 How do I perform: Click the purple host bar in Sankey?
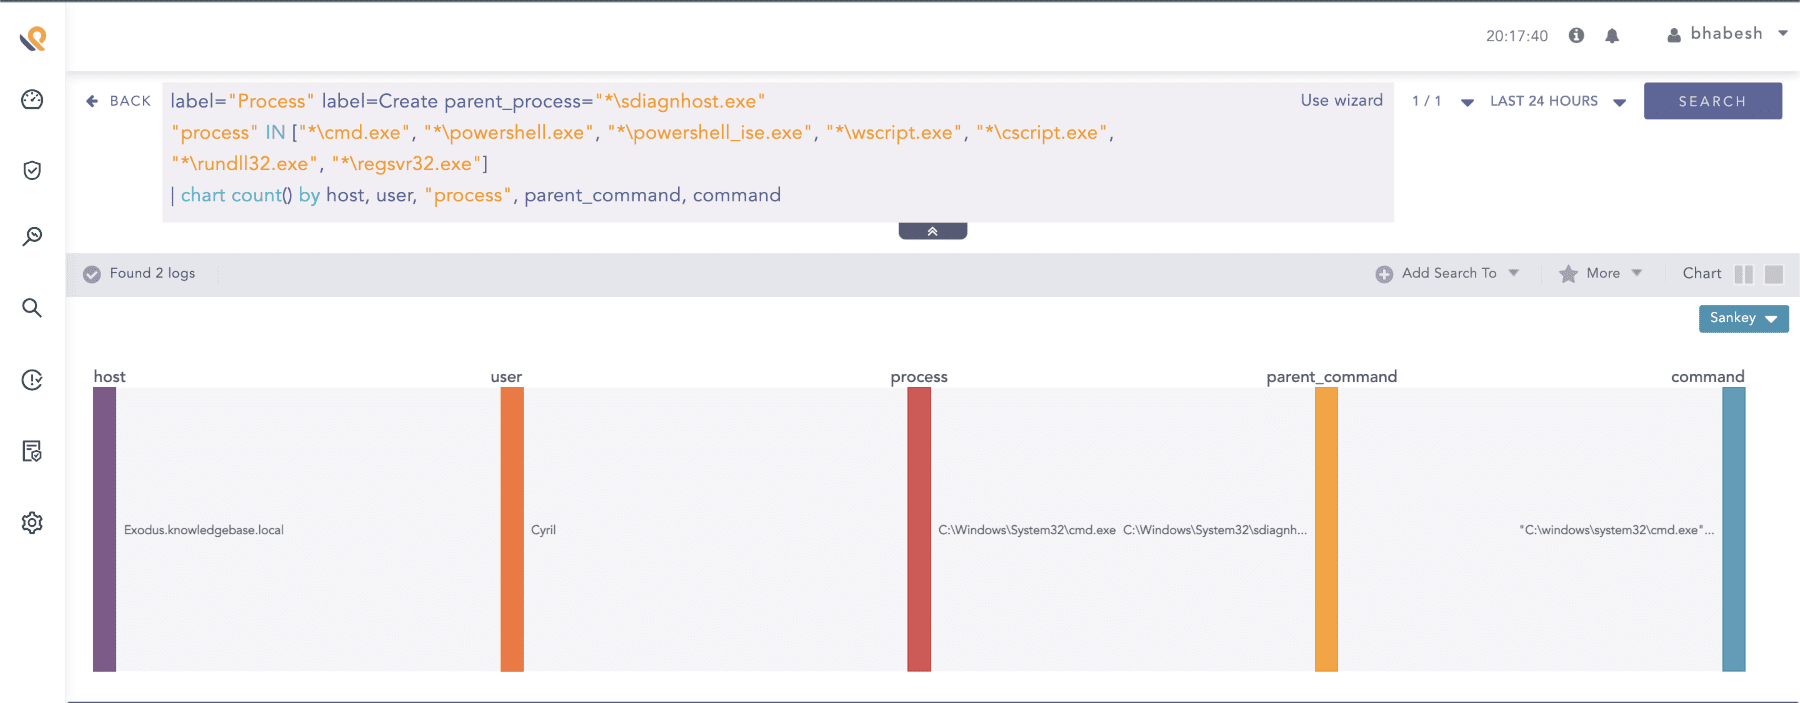pyautogui.click(x=105, y=529)
